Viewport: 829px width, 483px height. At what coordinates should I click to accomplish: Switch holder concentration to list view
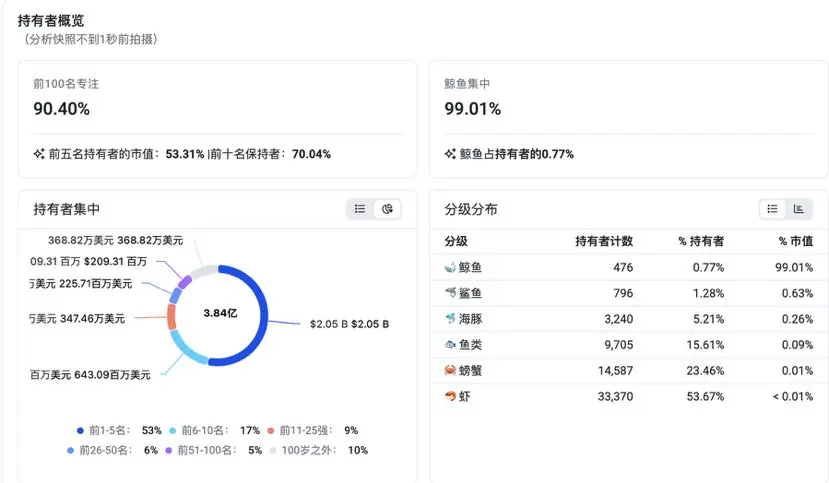pos(360,209)
